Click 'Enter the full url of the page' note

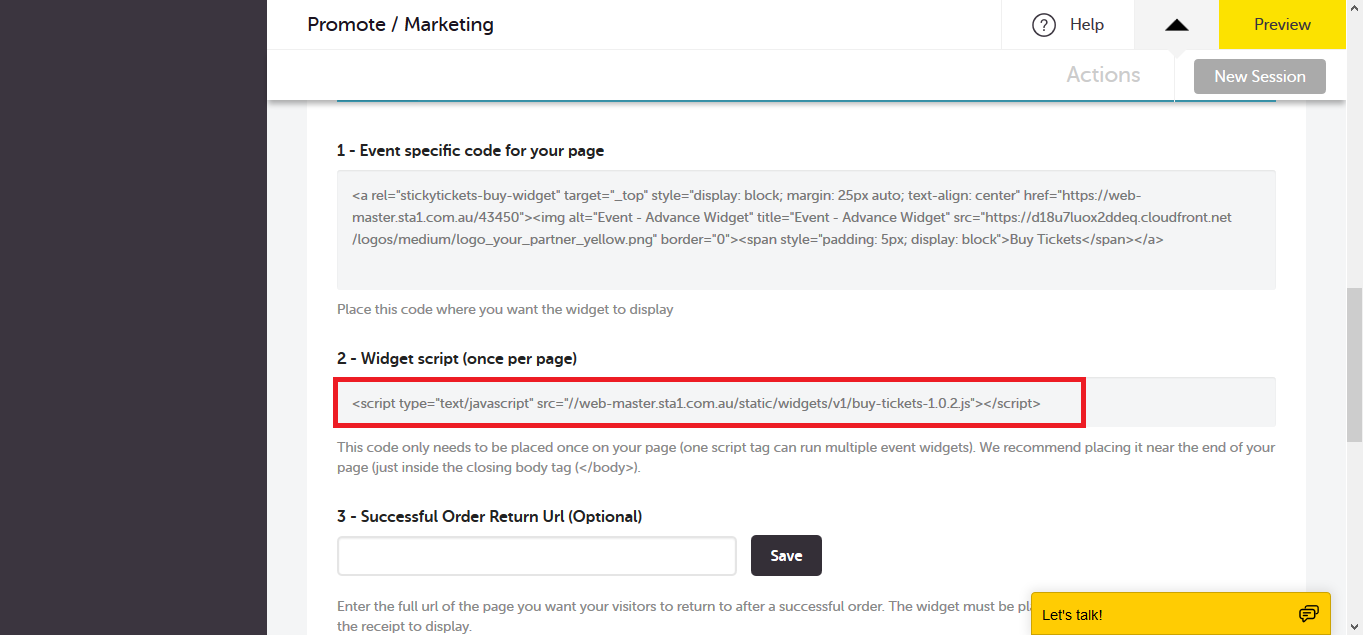tap(684, 616)
